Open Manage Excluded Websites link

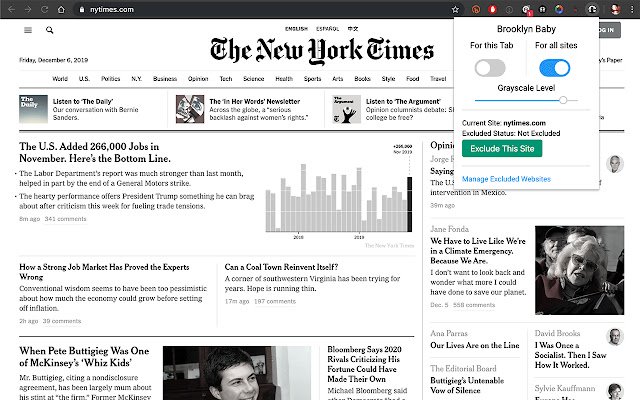[x=506, y=179]
